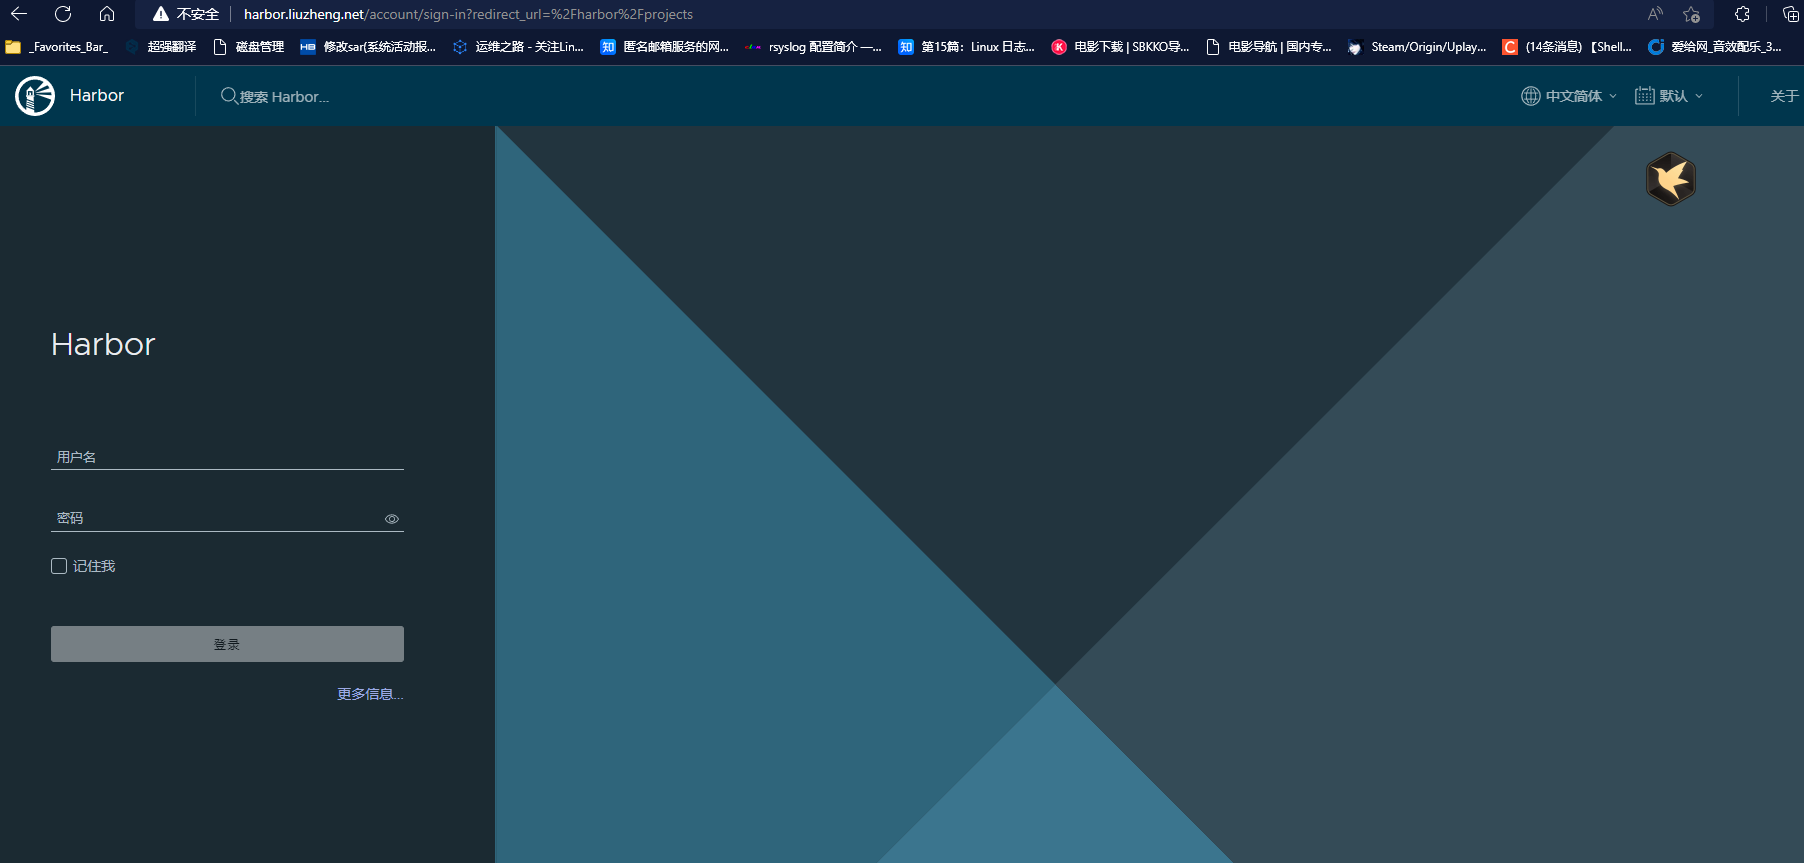Screen dimensions: 1804x863
Task: Open the 第15篇: Linux 日志... bookmark
Action: click(x=966, y=47)
